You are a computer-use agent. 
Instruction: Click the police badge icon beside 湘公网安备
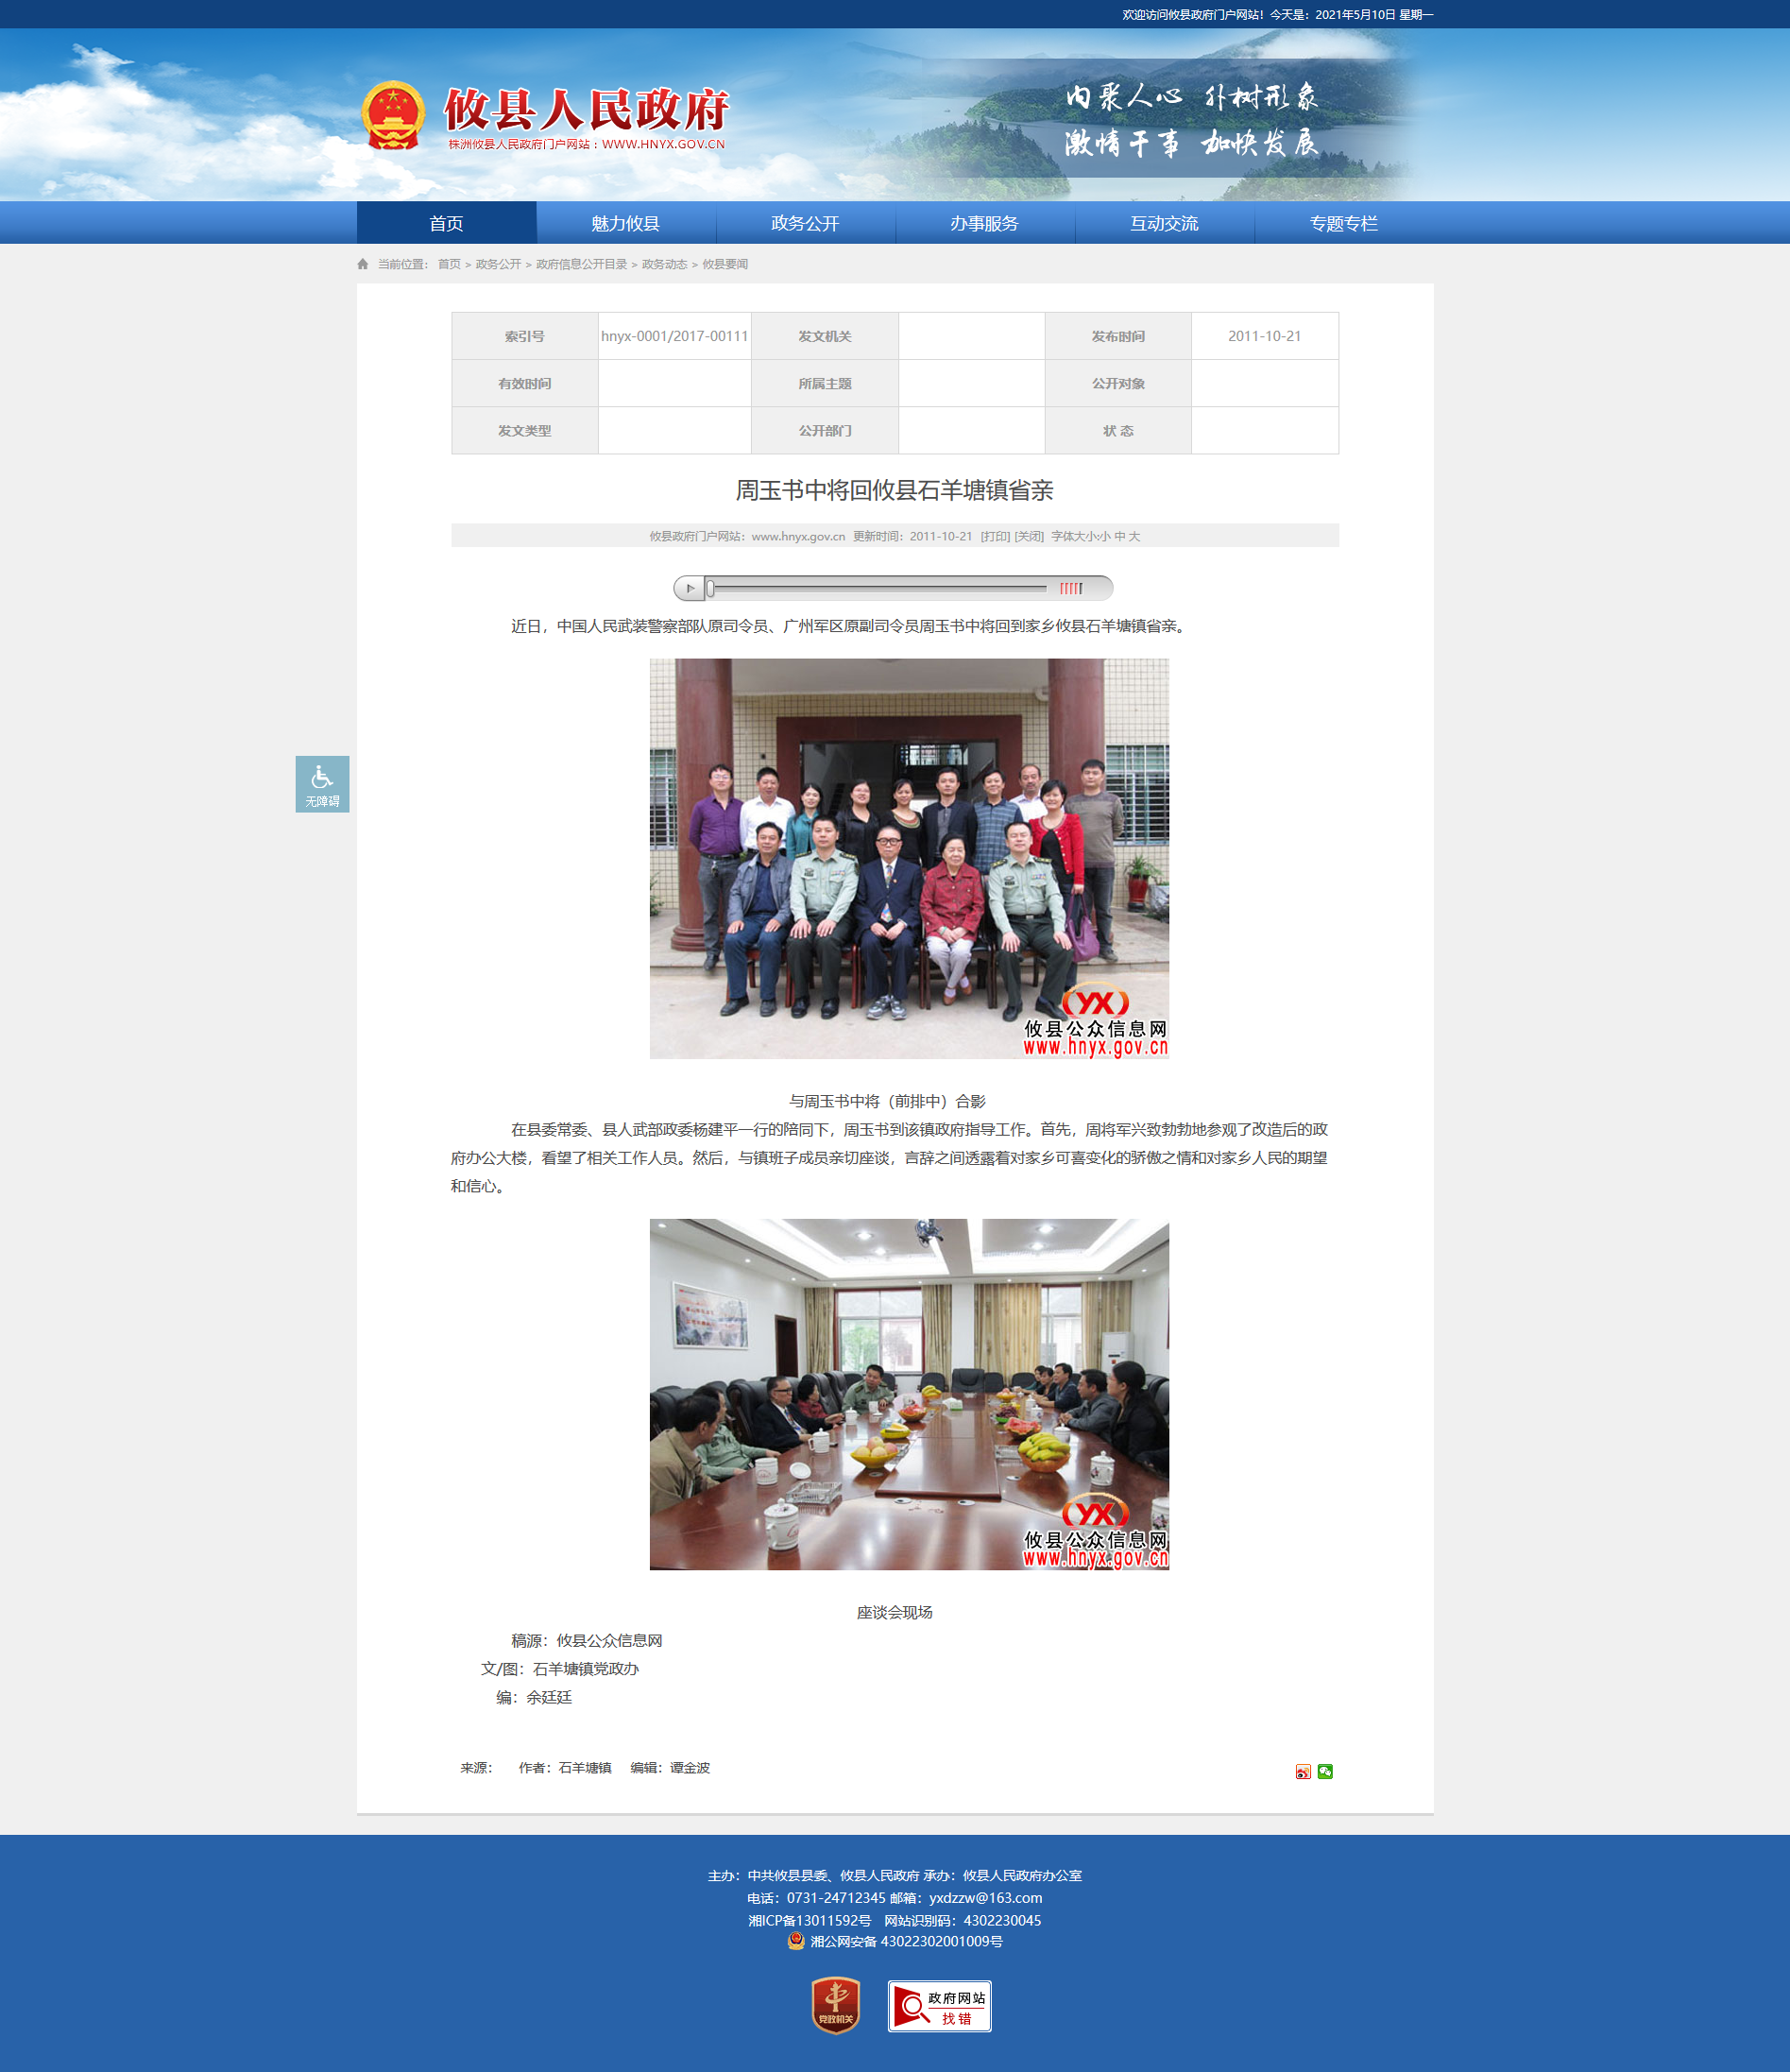(x=796, y=1941)
